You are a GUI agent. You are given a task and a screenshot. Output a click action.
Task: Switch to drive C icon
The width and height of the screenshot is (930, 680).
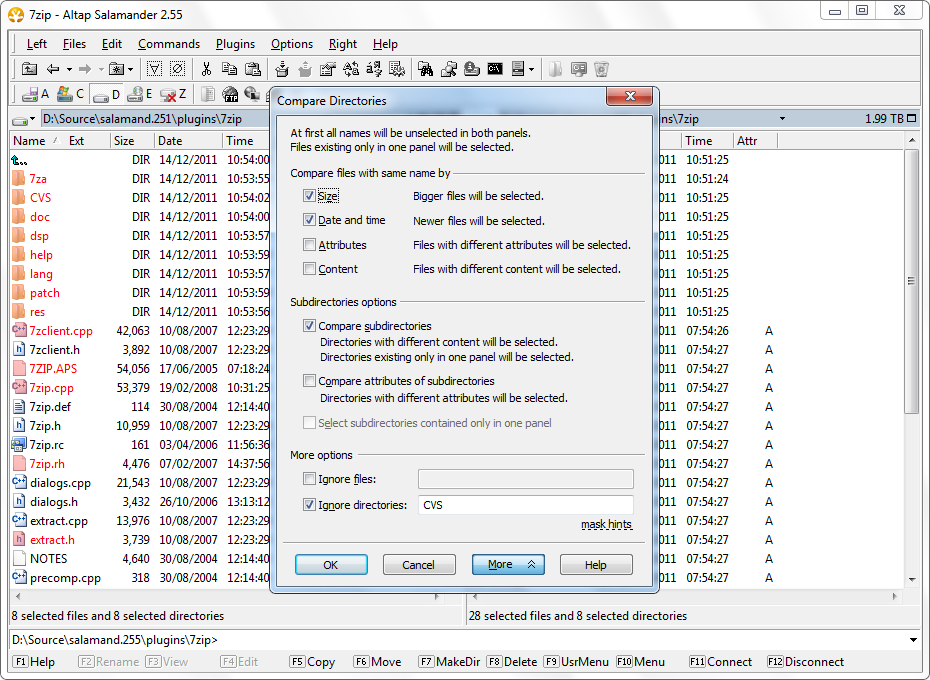[70, 94]
